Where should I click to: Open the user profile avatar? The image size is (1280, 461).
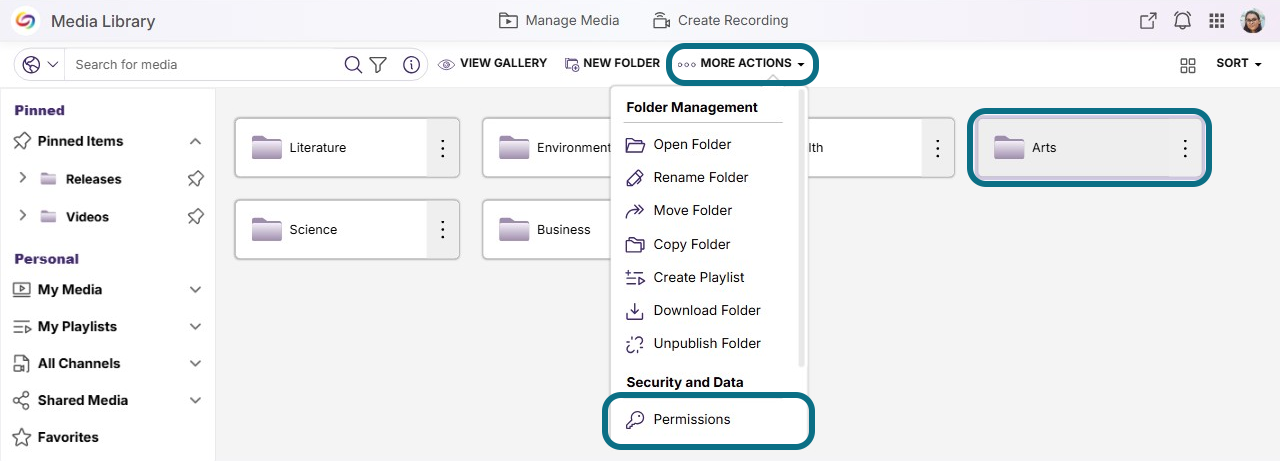coord(1252,21)
